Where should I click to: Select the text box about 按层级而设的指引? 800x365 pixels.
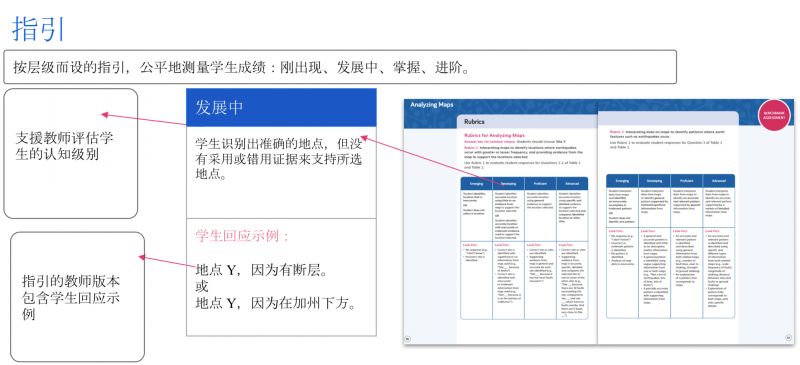(x=340, y=67)
